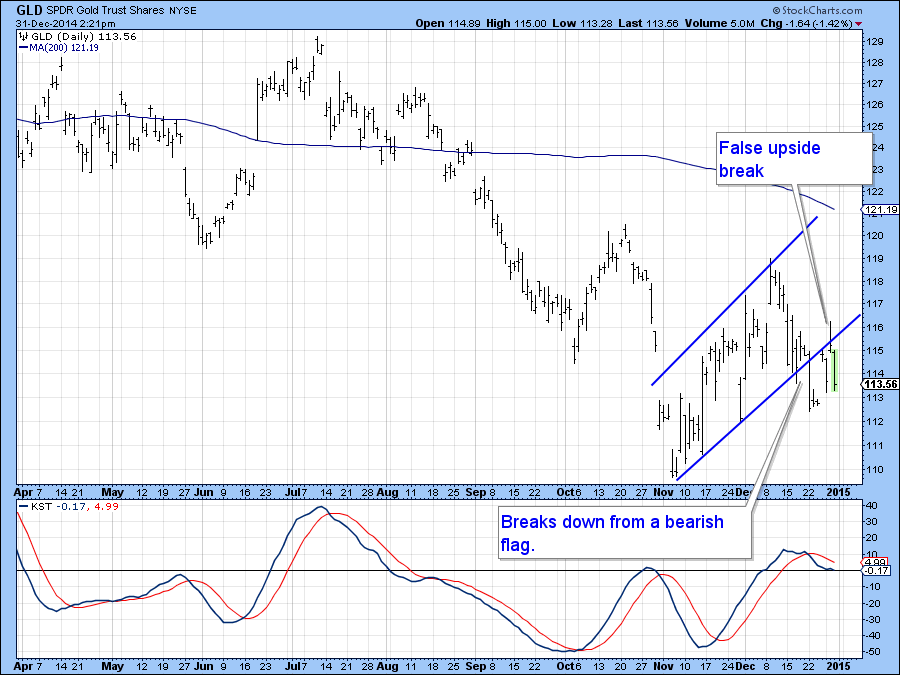Viewport: 900px width, 675px height.
Task: Open the StockCharts.com credit link
Action: click(x=817, y=10)
